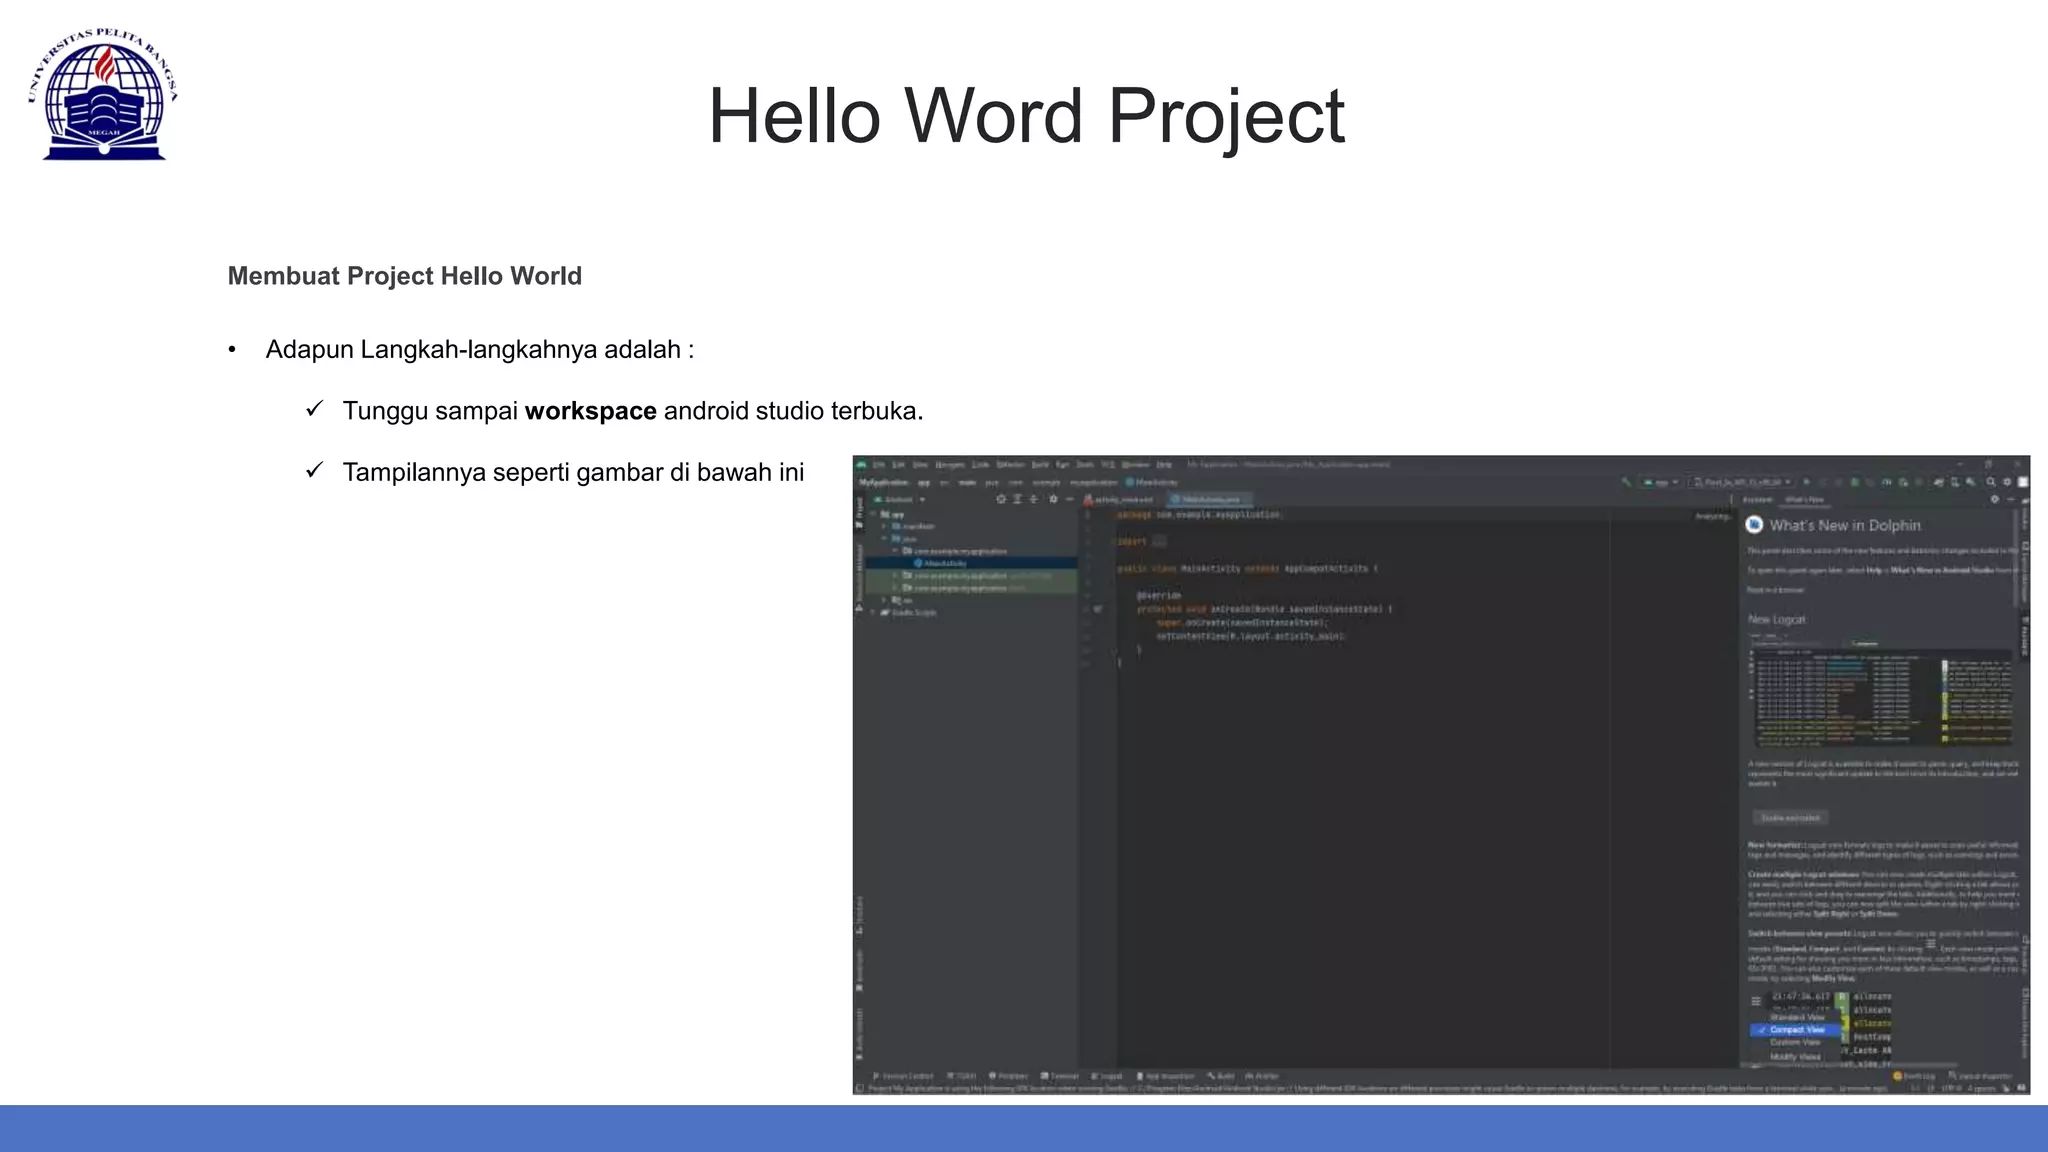Click the Search Everywhere magnifier icon
Viewport: 2048px width, 1152px height.
coord(1990,482)
